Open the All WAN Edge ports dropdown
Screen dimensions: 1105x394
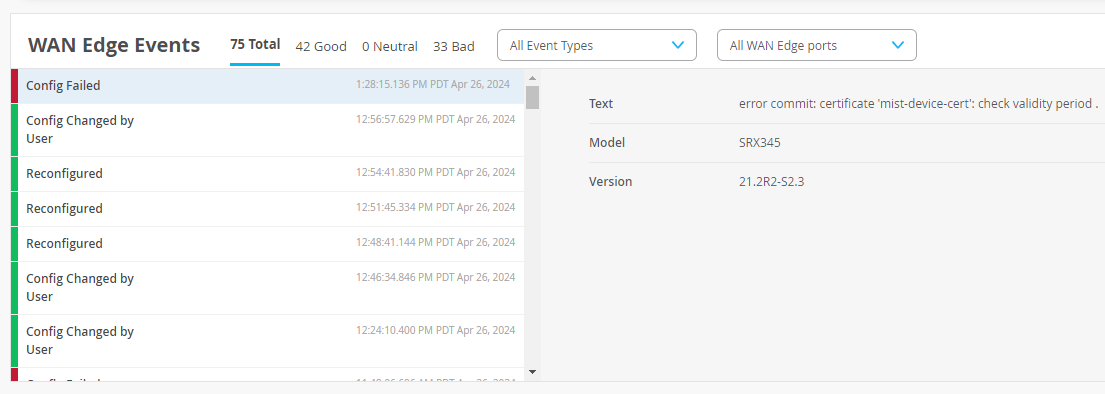tap(817, 45)
